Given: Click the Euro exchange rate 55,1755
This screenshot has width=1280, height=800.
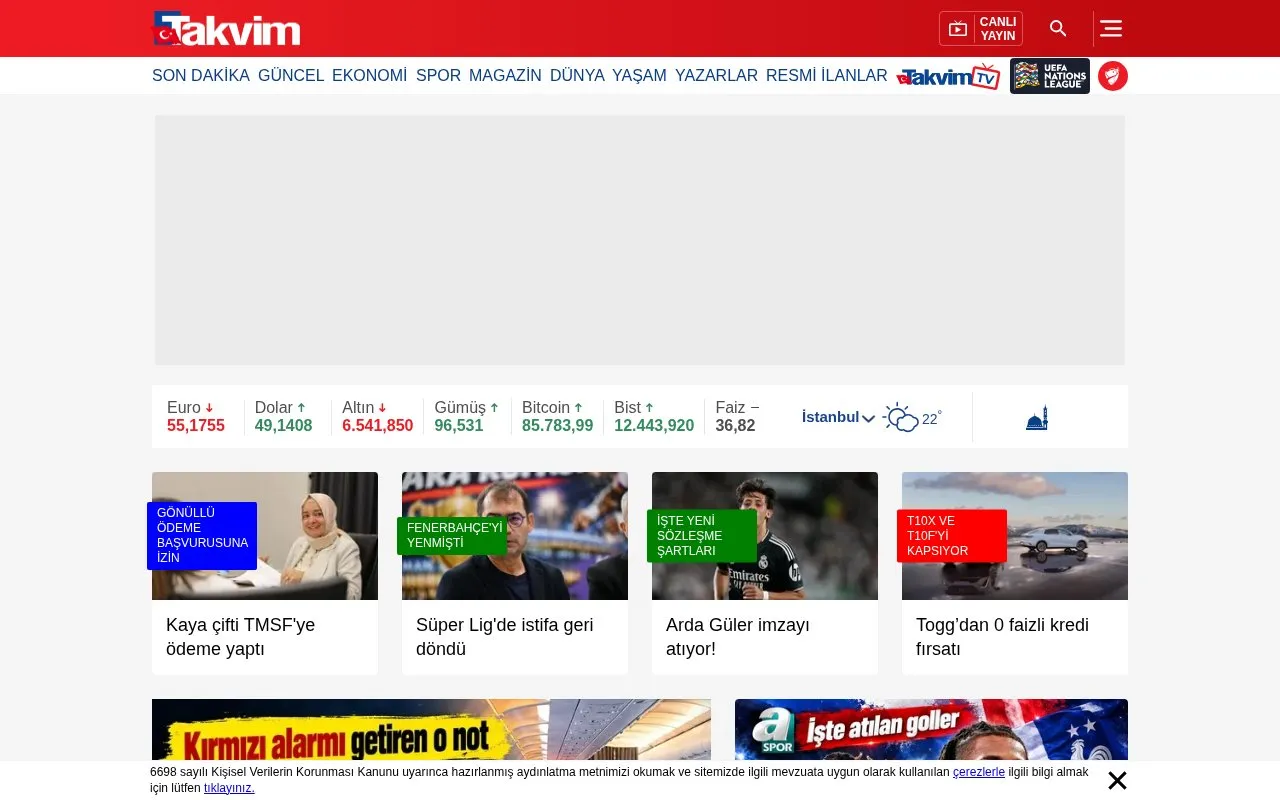Looking at the screenshot, I should coord(196,417).
